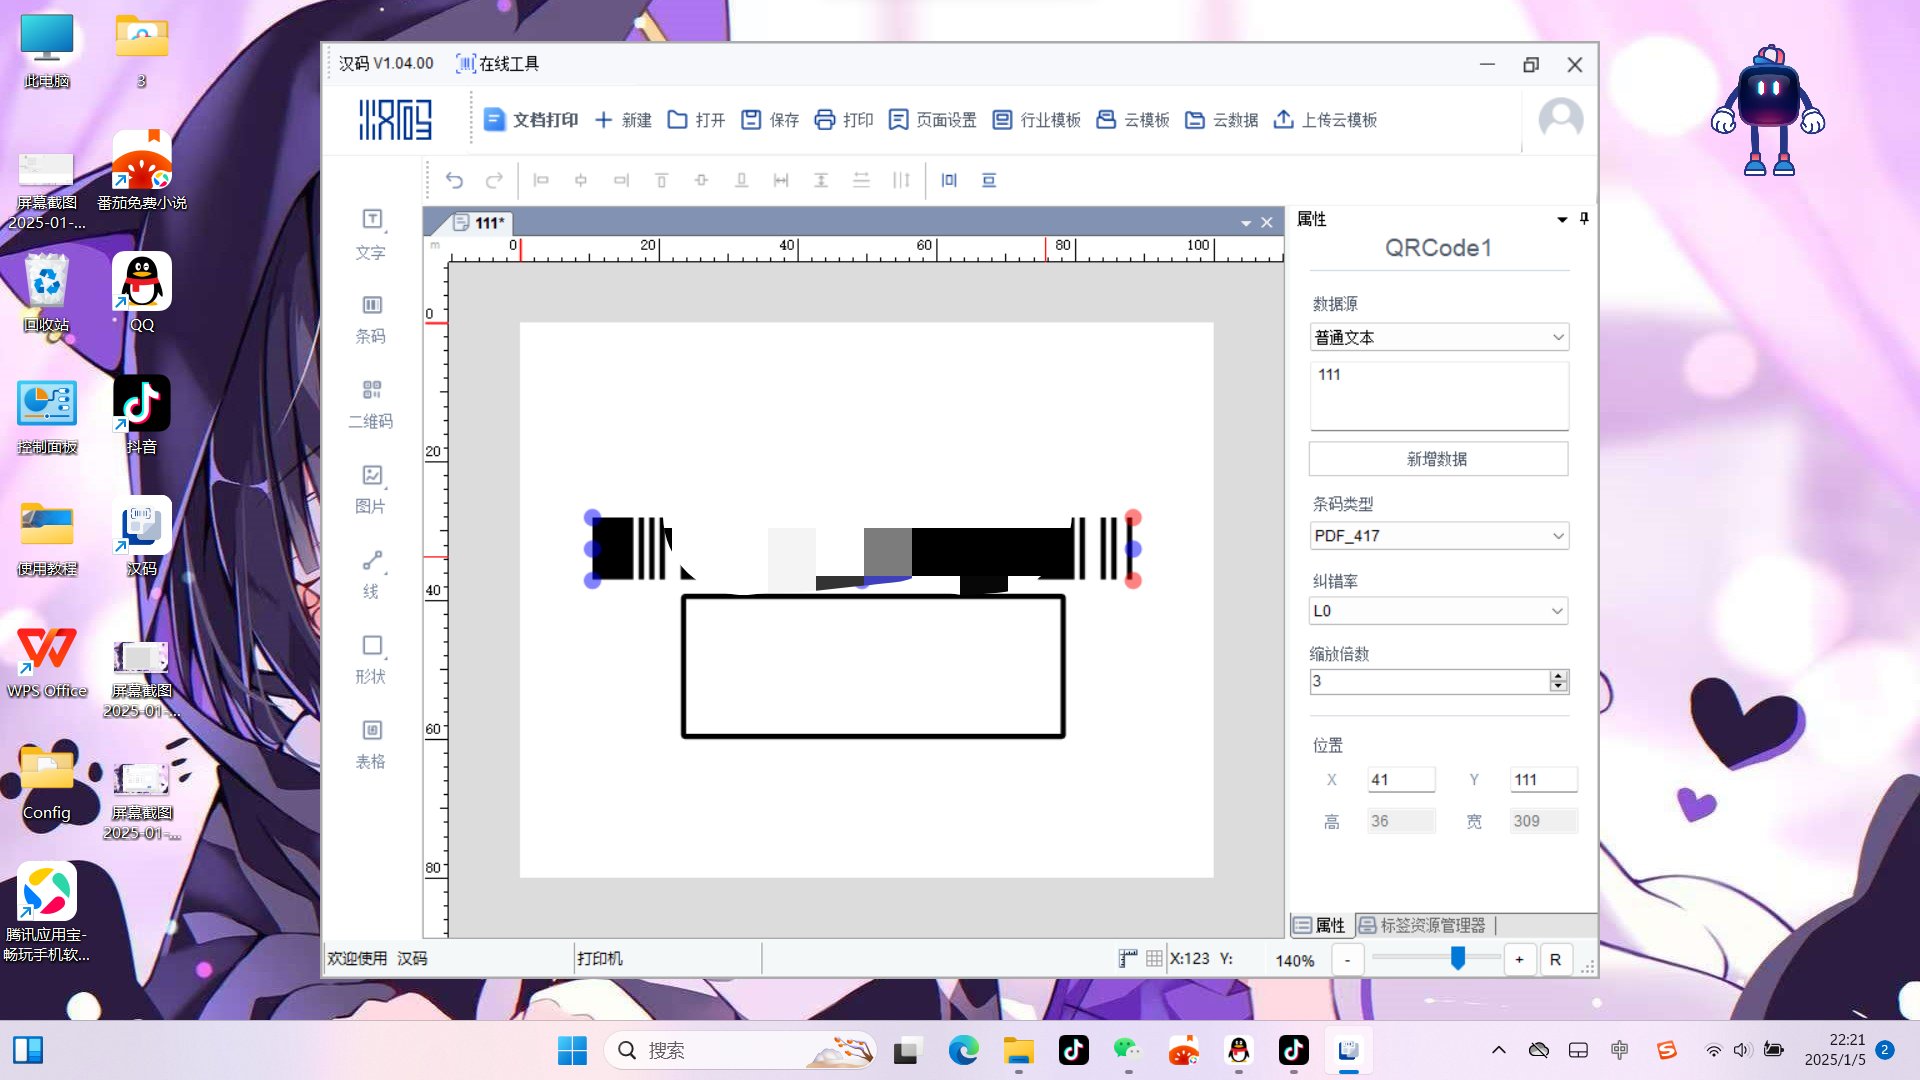Click the 缩放倍数 value field
Image resolution: width=1920 pixels, height=1080 pixels.
pyautogui.click(x=1429, y=681)
